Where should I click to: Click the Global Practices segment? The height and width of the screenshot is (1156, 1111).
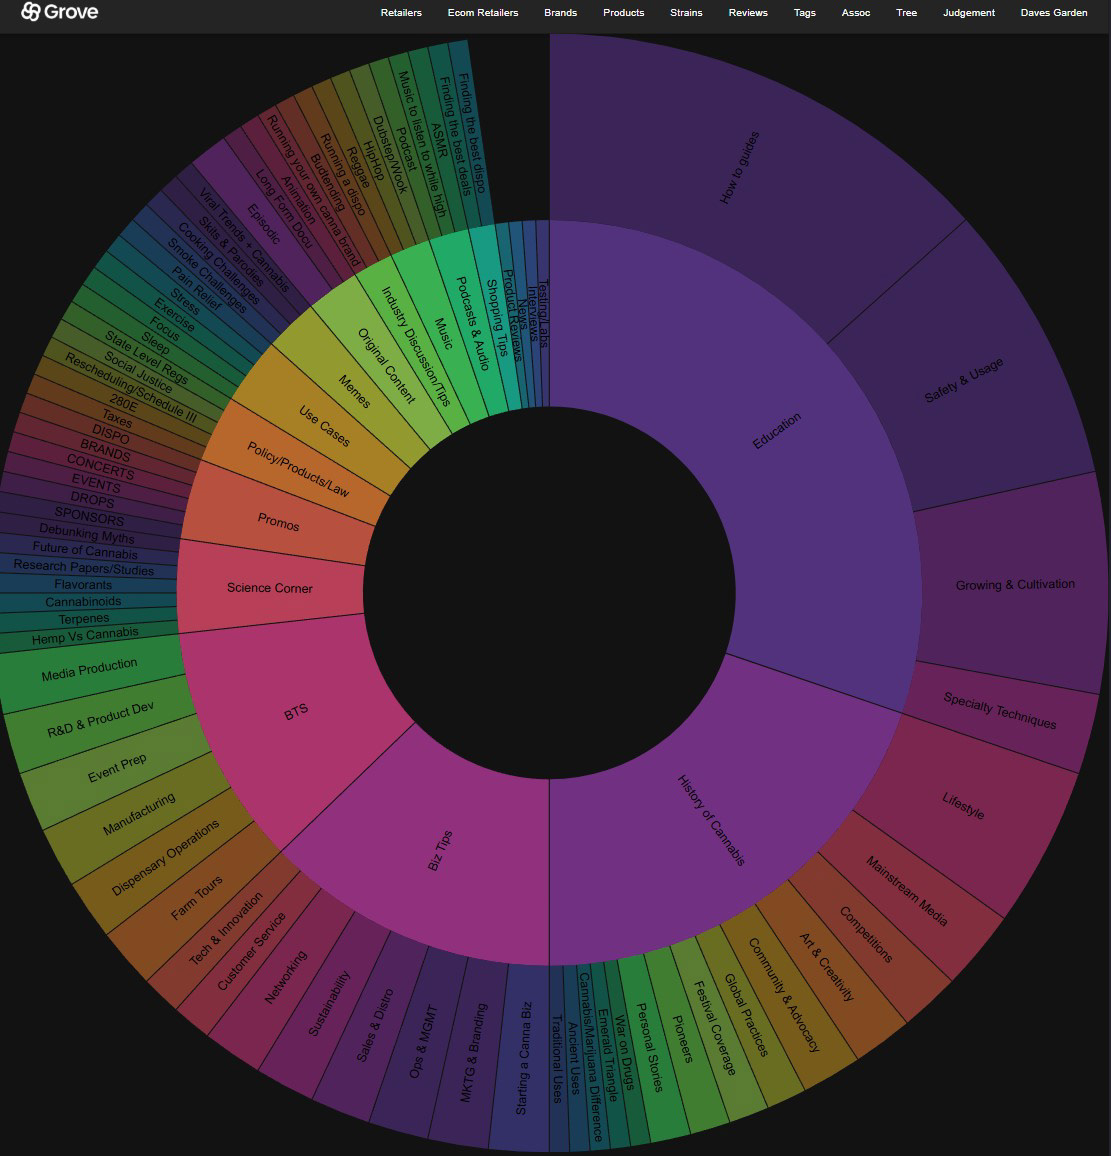tap(746, 1015)
